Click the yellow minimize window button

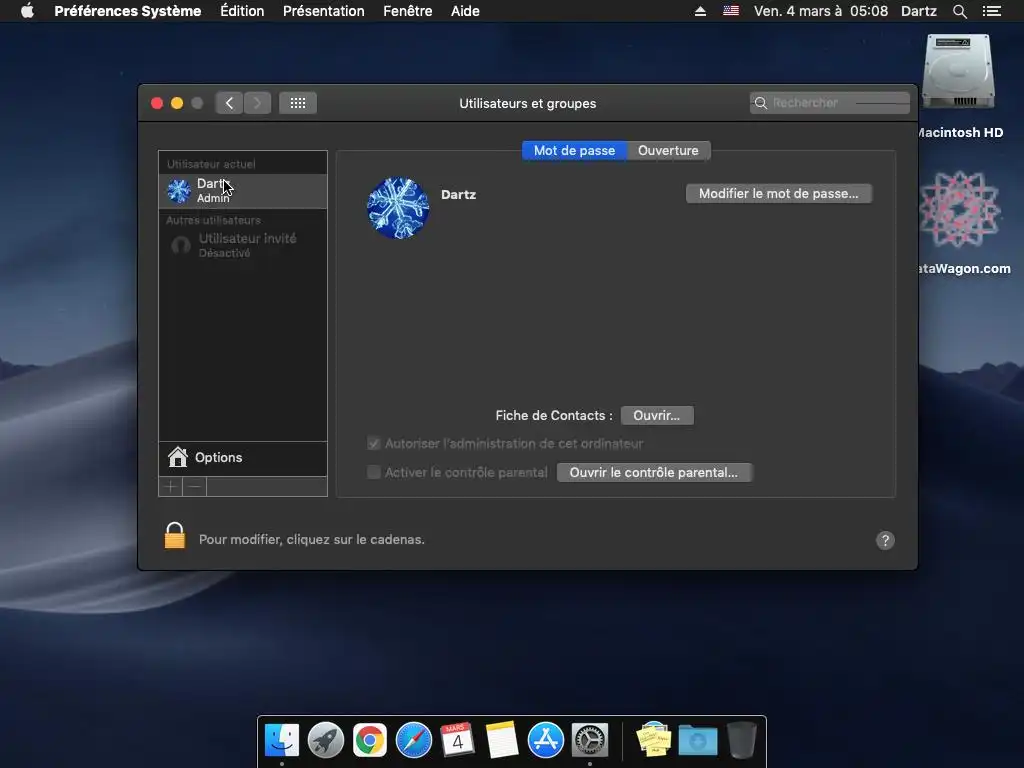pyautogui.click(x=177, y=103)
